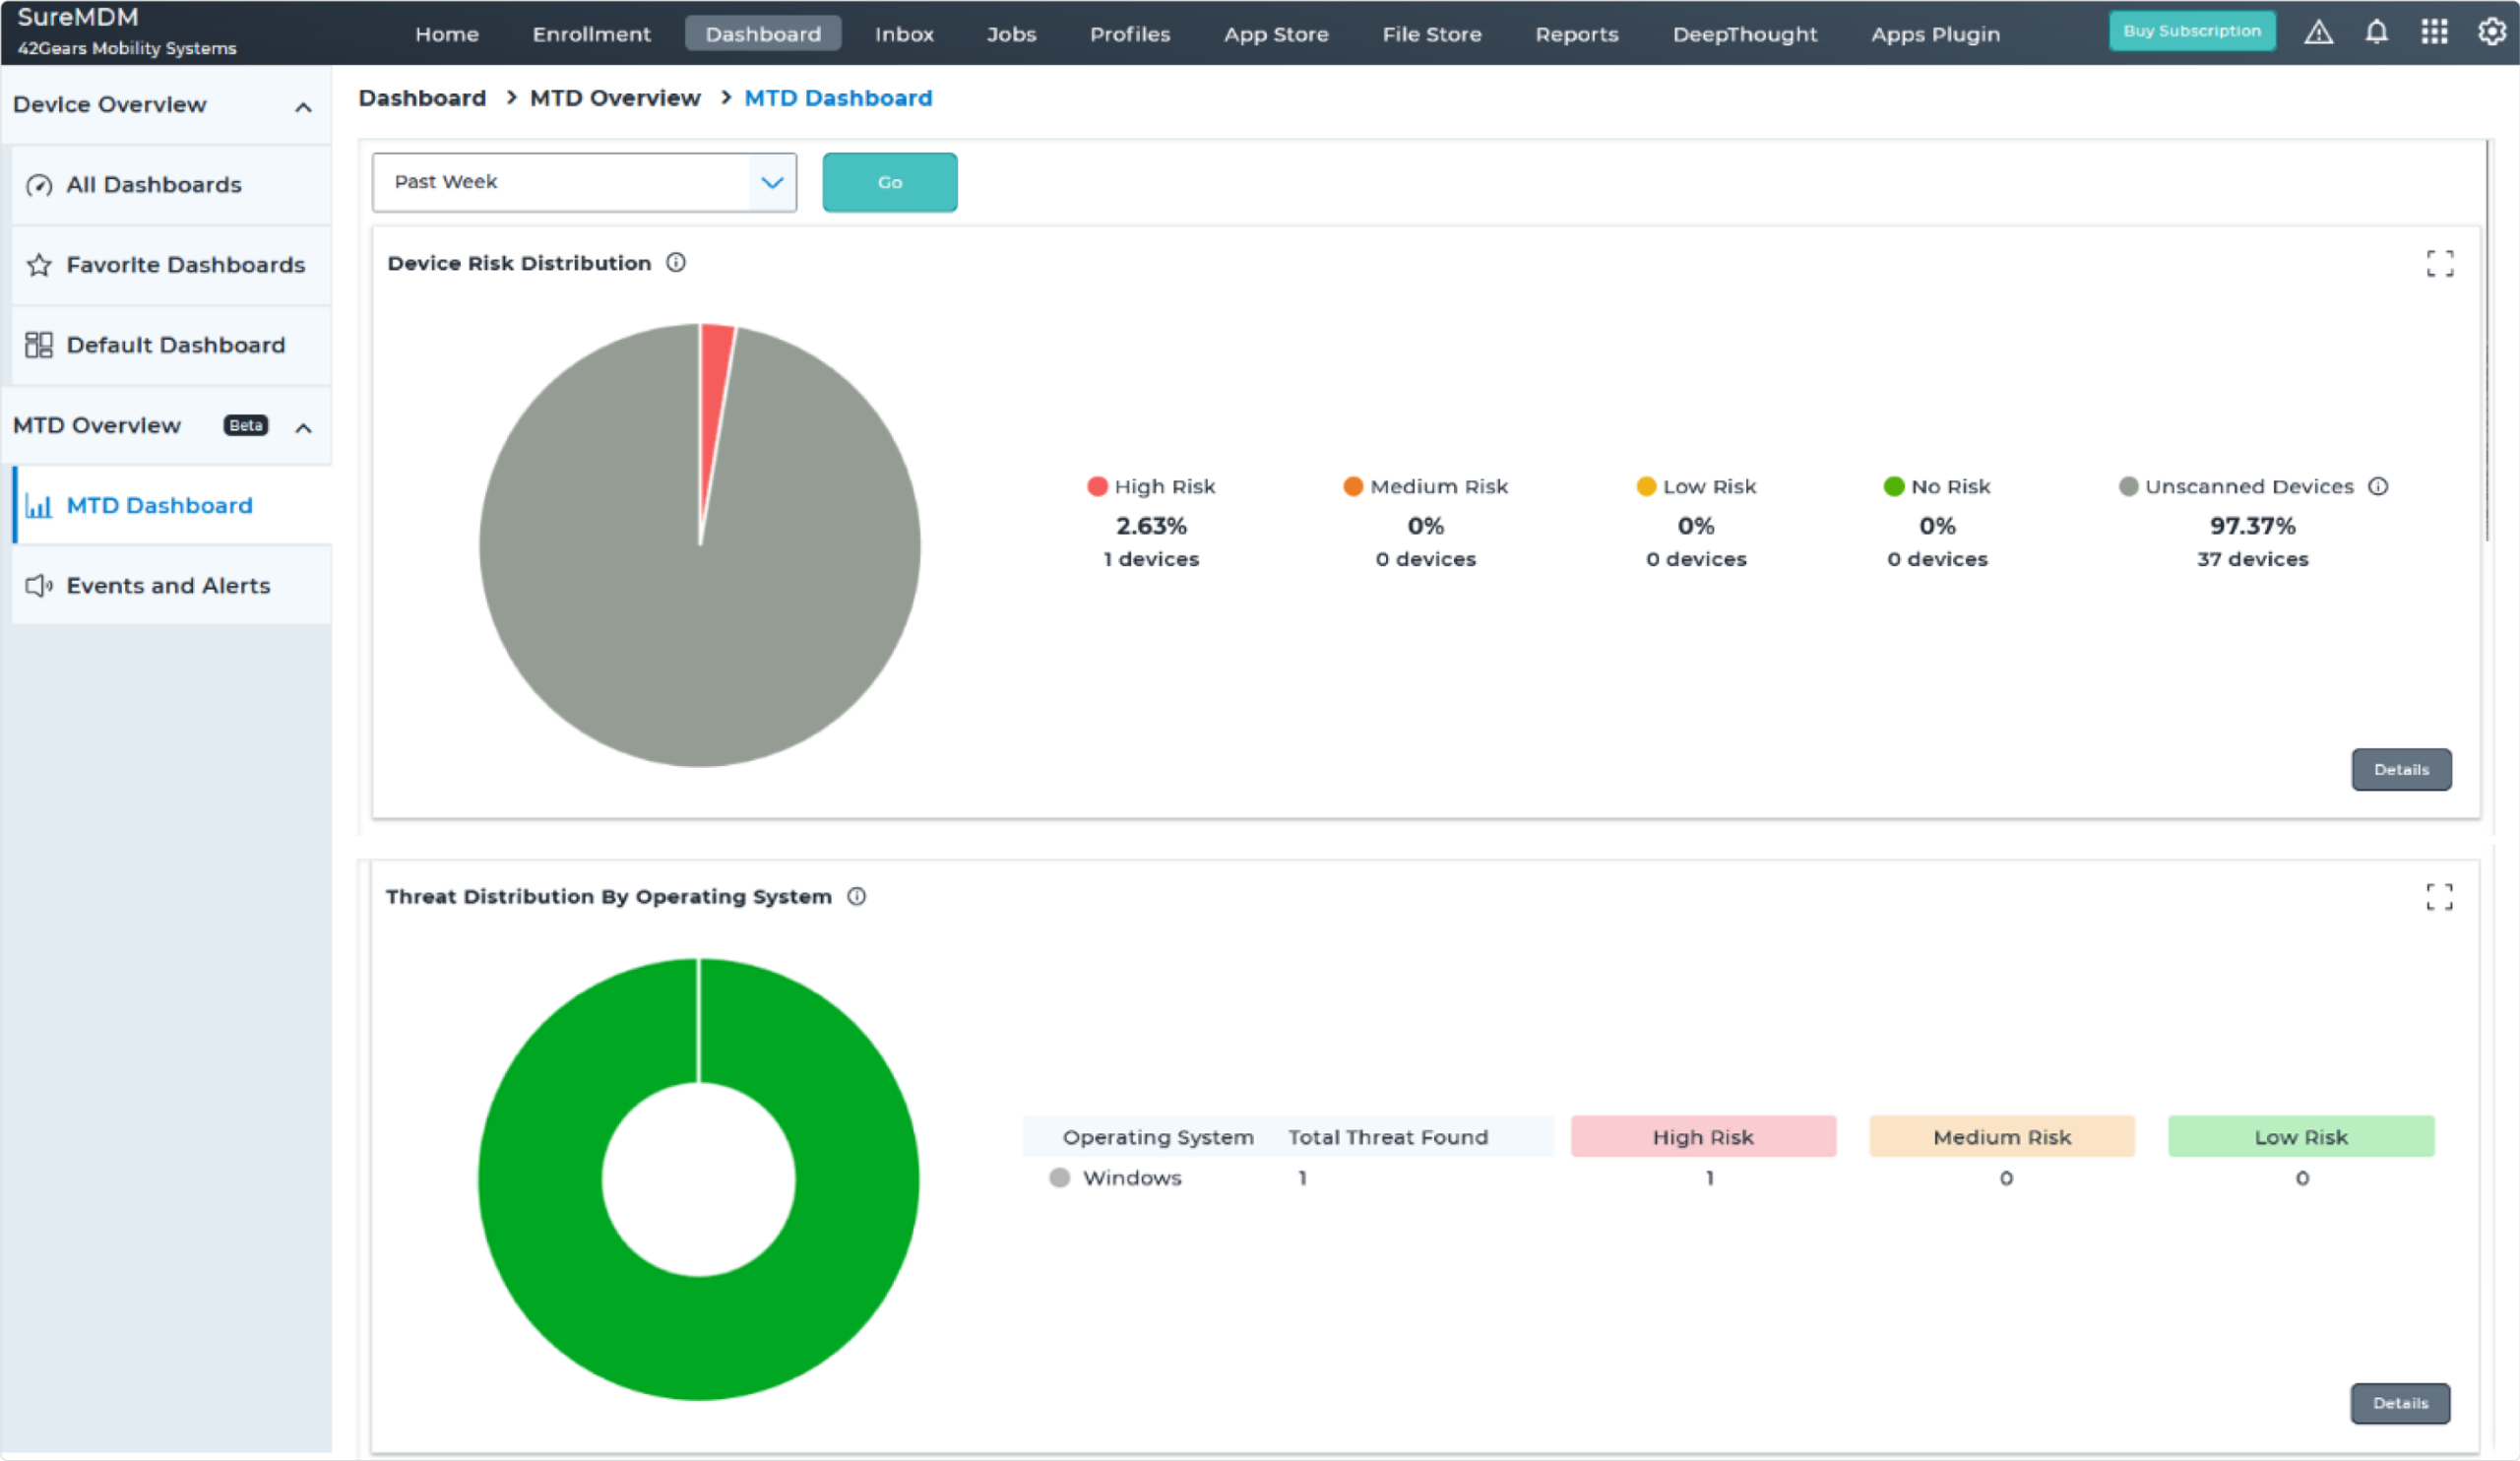Viewport: 2520px width, 1461px height.
Task: Click Details on Threat Distribution panel
Action: point(2400,1403)
